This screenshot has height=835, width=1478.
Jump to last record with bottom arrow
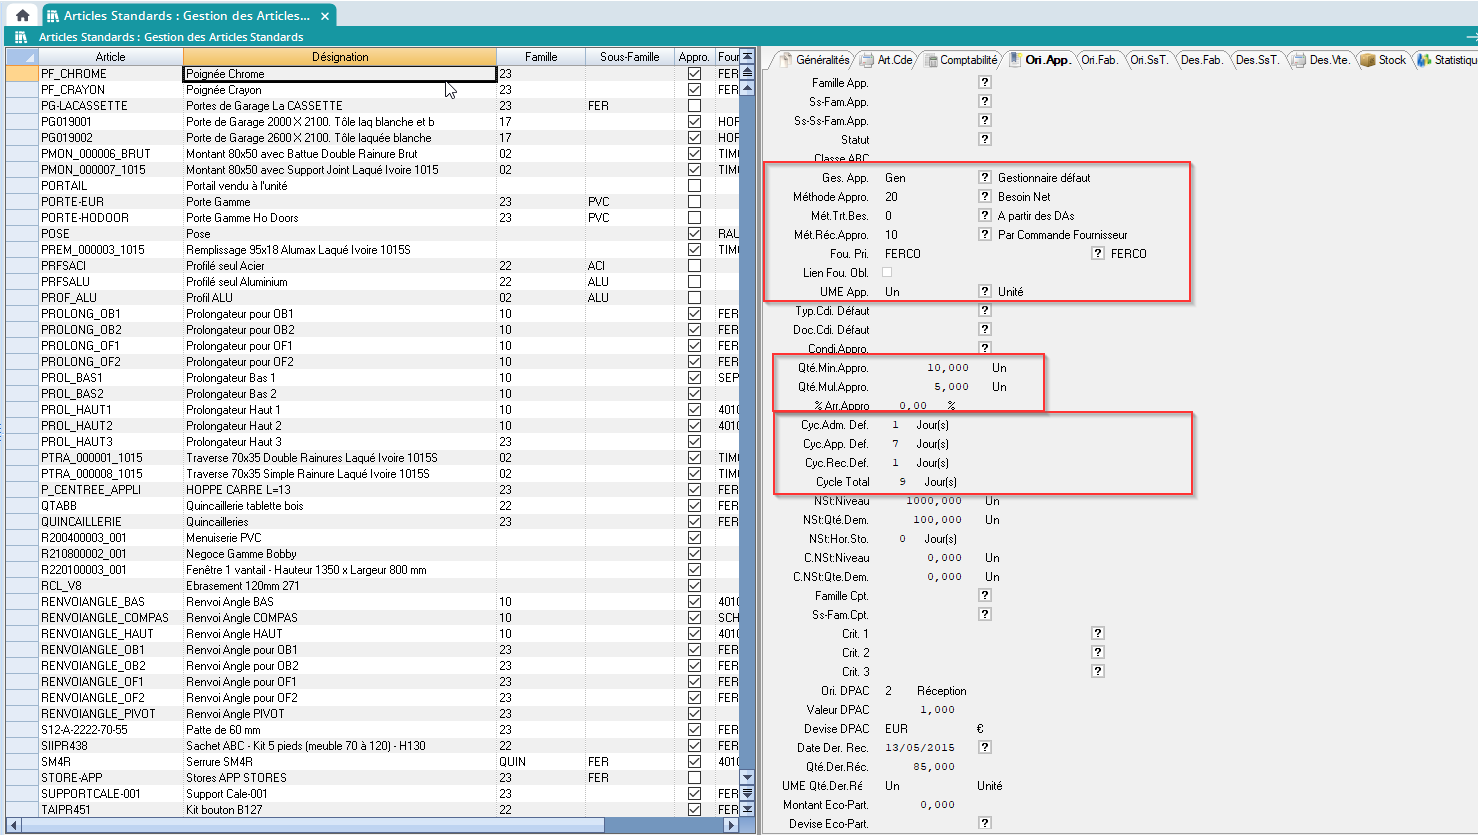click(x=747, y=809)
